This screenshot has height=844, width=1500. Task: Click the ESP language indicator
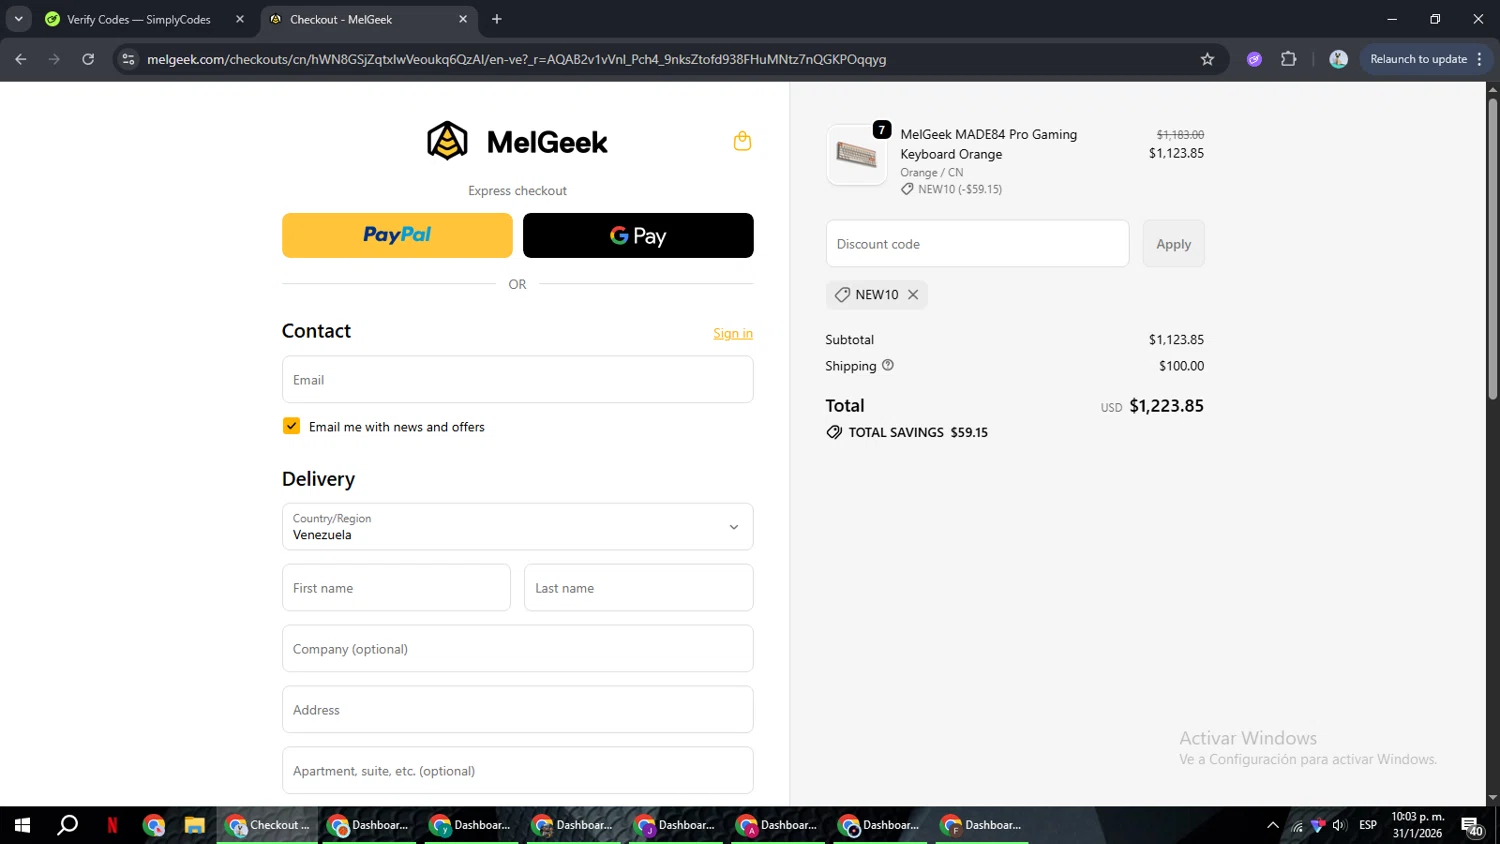1368,825
